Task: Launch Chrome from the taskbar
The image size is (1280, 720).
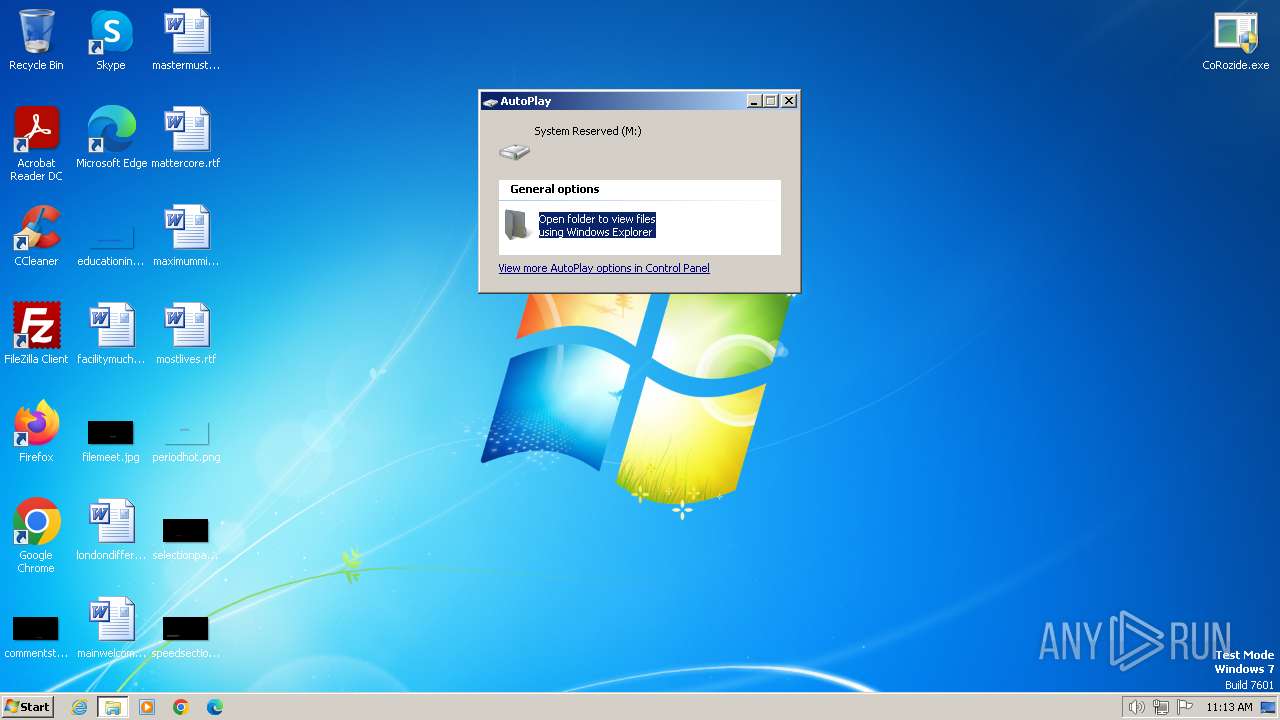Action: click(181, 707)
